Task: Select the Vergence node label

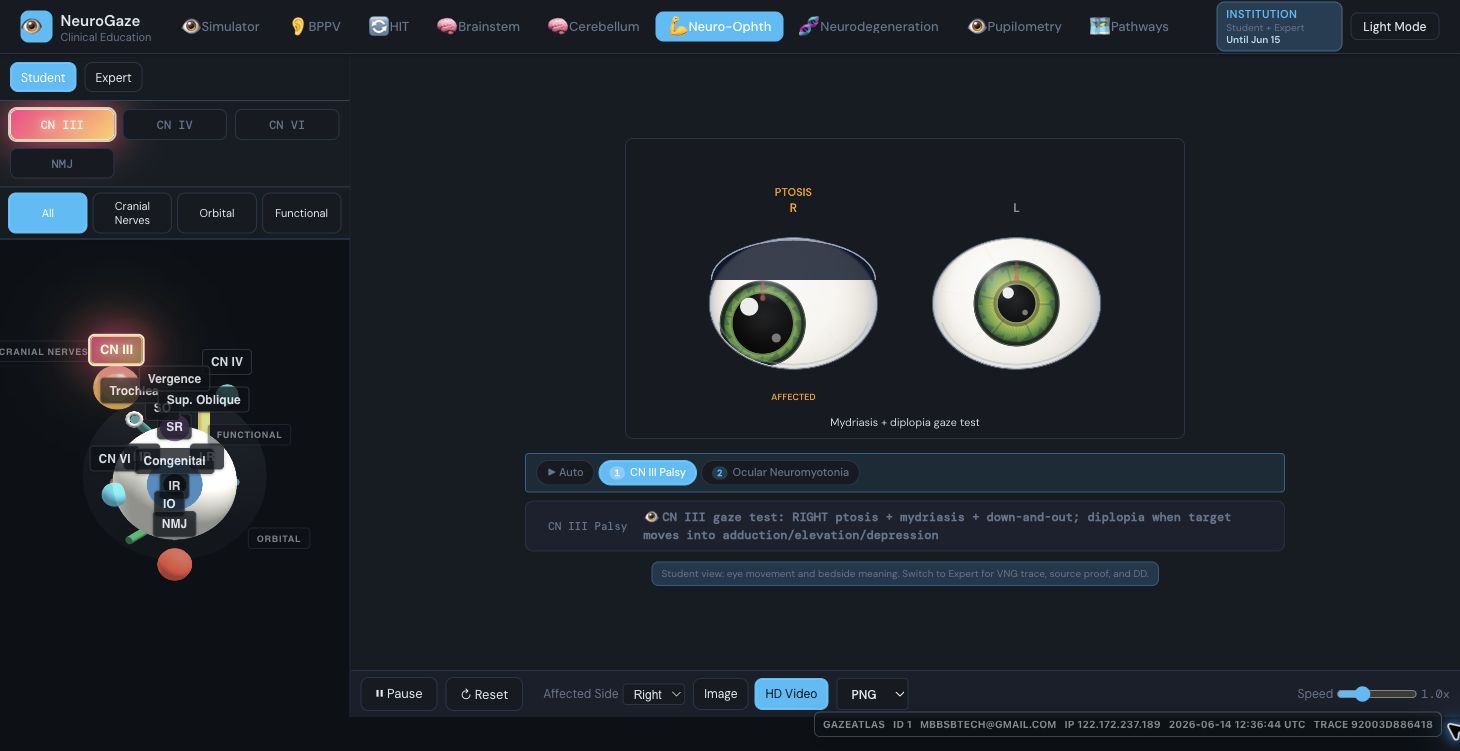Action: pos(174,378)
